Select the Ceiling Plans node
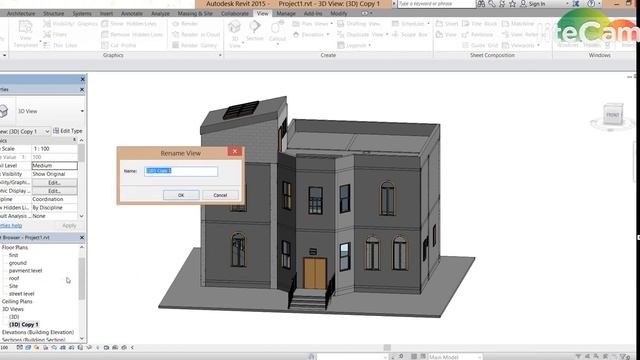Image resolution: width=640 pixels, height=360 pixels. 17,302
